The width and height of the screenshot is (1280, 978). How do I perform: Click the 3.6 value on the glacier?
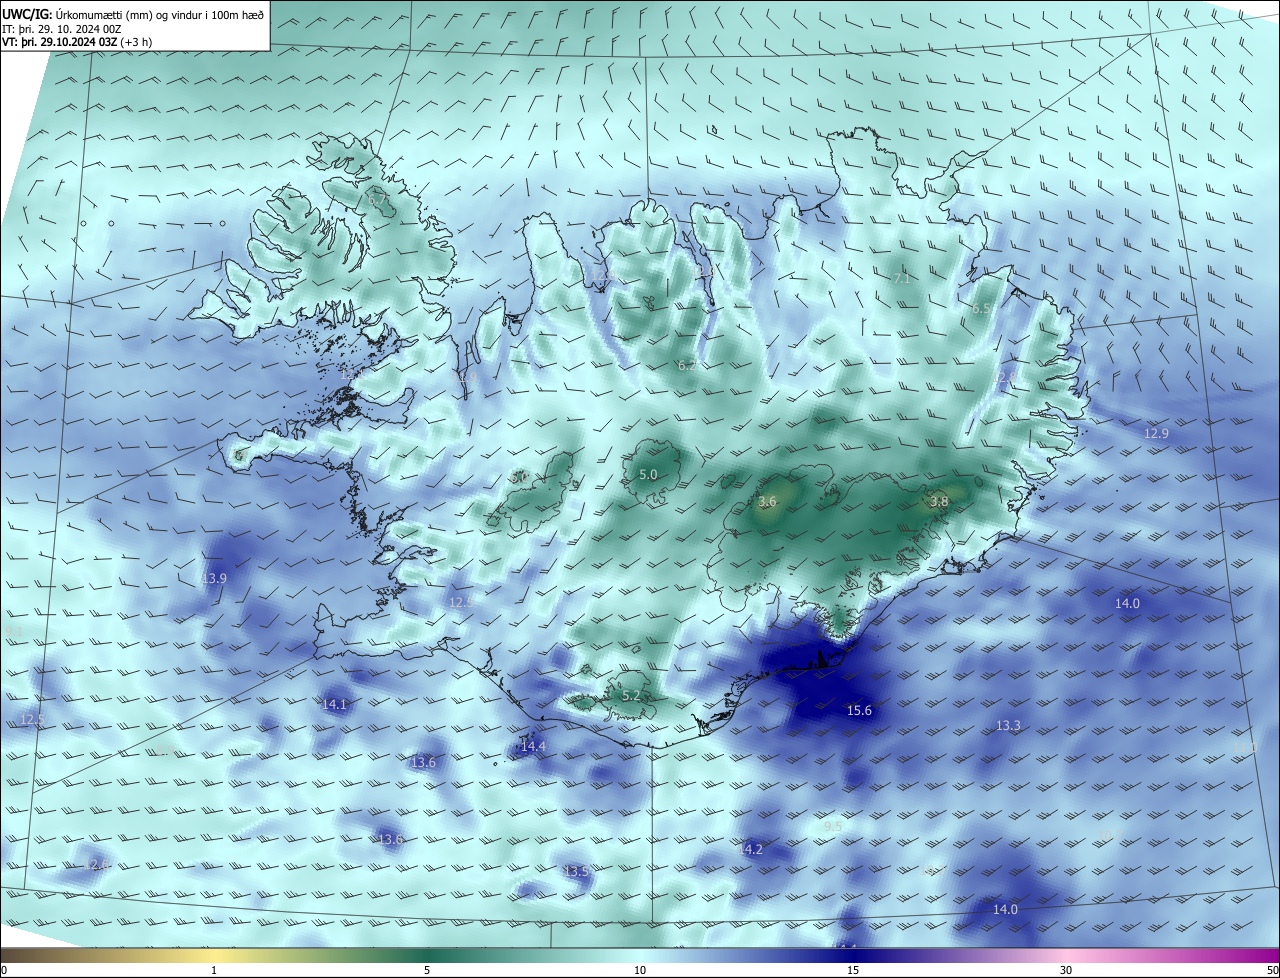tap(767, 501)
